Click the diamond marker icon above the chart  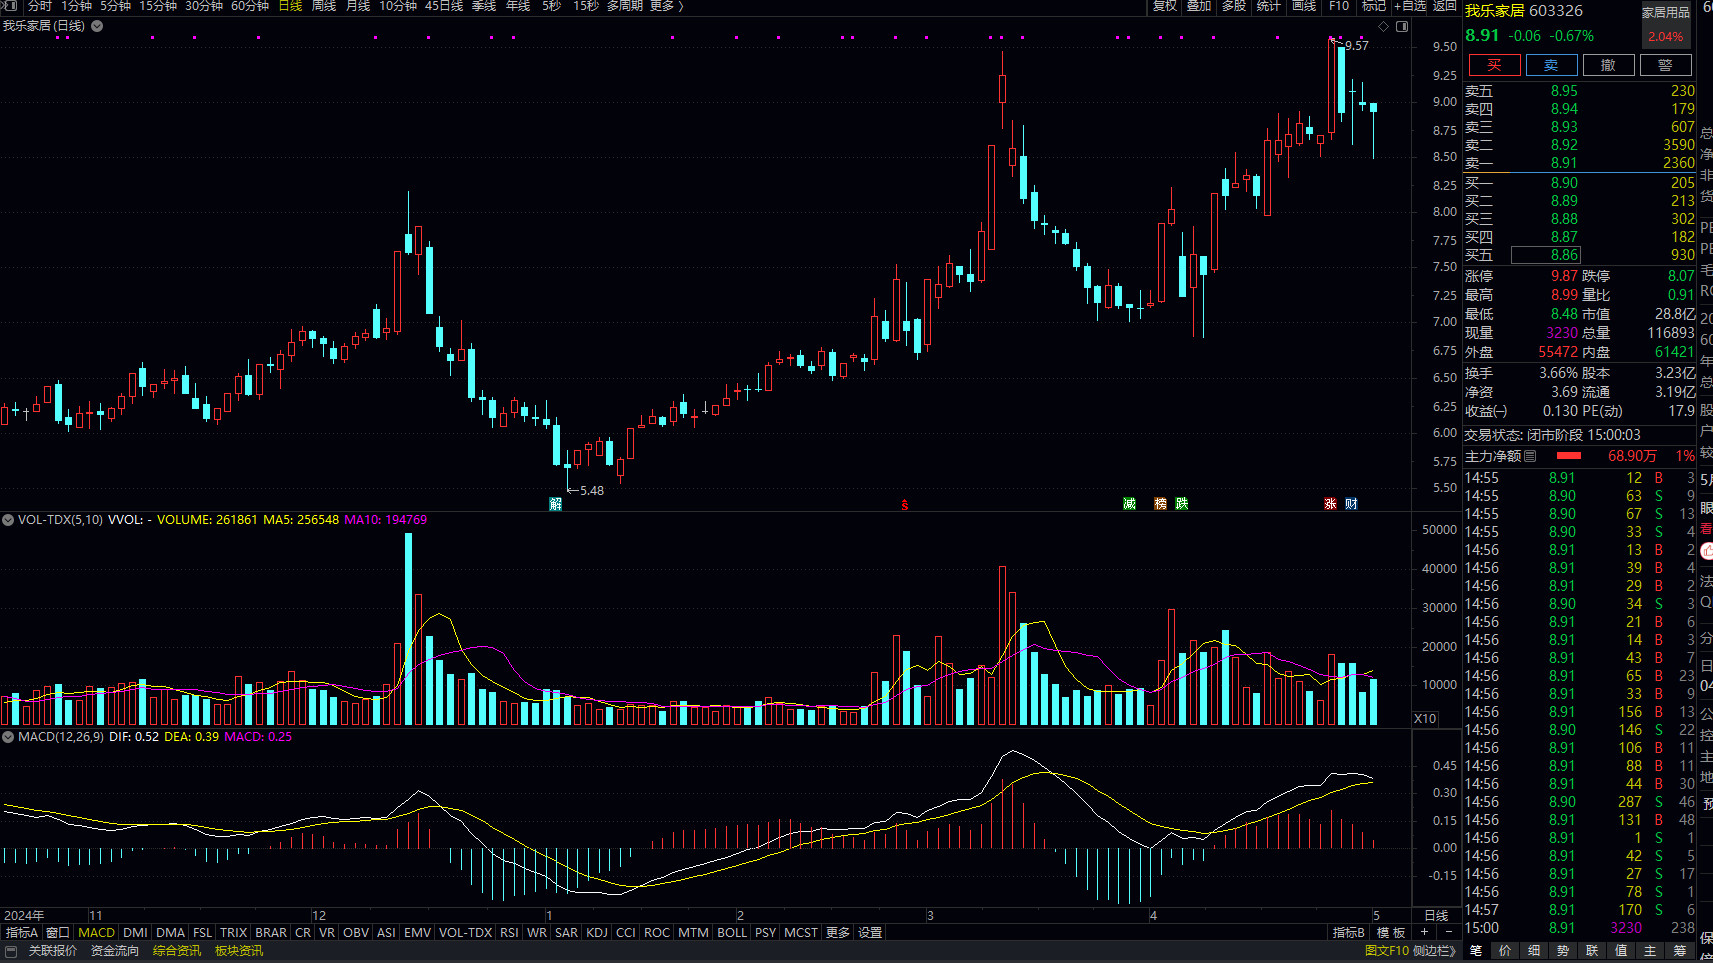click(1384, 26)
